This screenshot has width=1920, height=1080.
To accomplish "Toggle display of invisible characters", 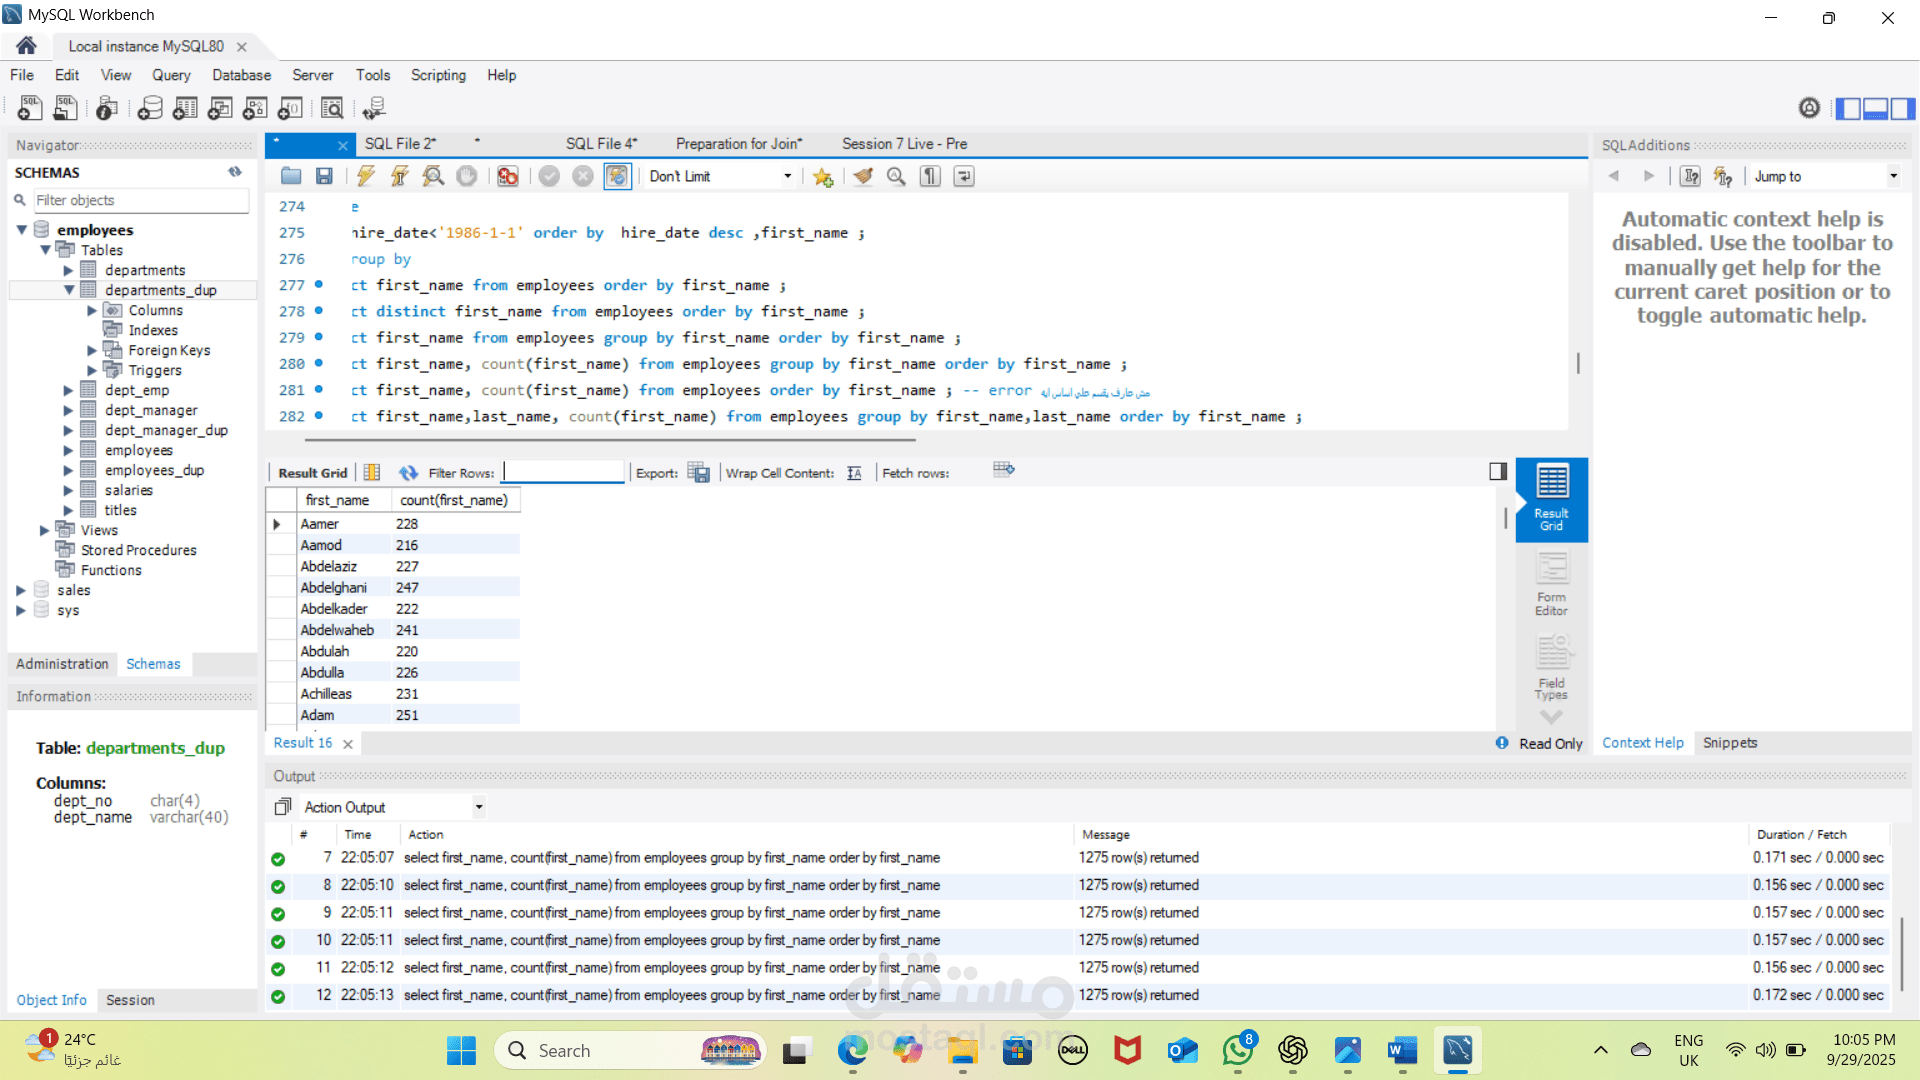I will pyautogui.click(x=930, y=176).
